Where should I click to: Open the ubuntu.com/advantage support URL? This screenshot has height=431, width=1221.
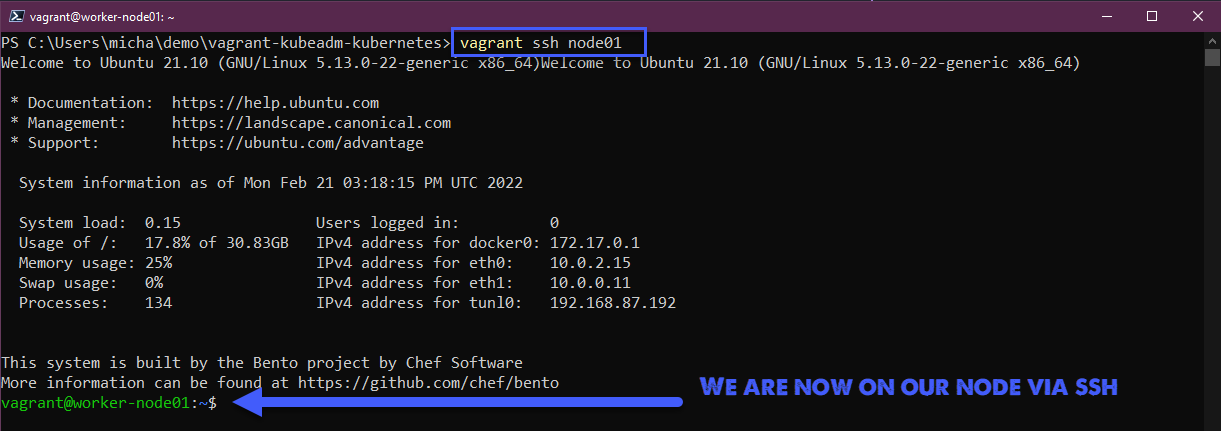click(297, 143)
